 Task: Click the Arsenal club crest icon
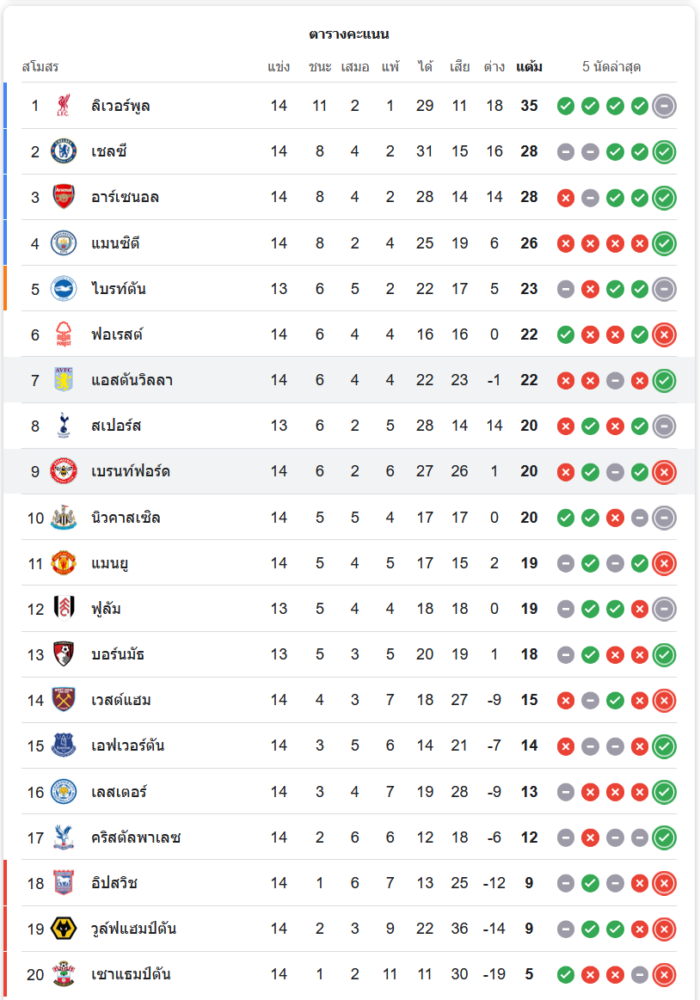pos(63,197)
